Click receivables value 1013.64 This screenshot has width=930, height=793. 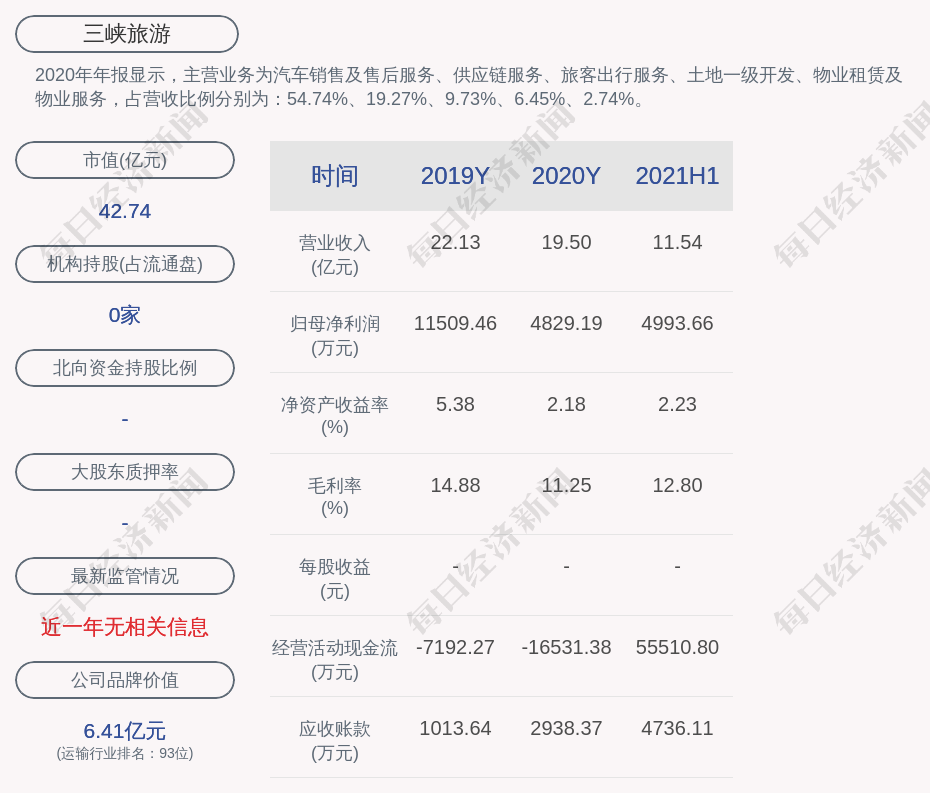click(x=455, y=728)
